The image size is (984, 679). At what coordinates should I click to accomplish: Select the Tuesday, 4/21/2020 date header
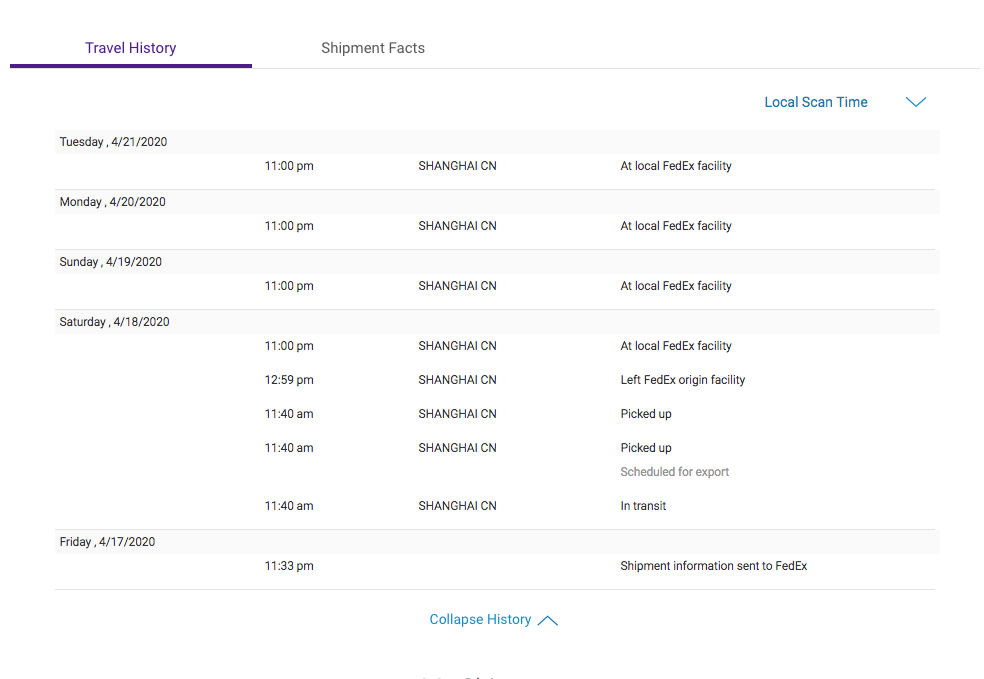pos(497,142)
